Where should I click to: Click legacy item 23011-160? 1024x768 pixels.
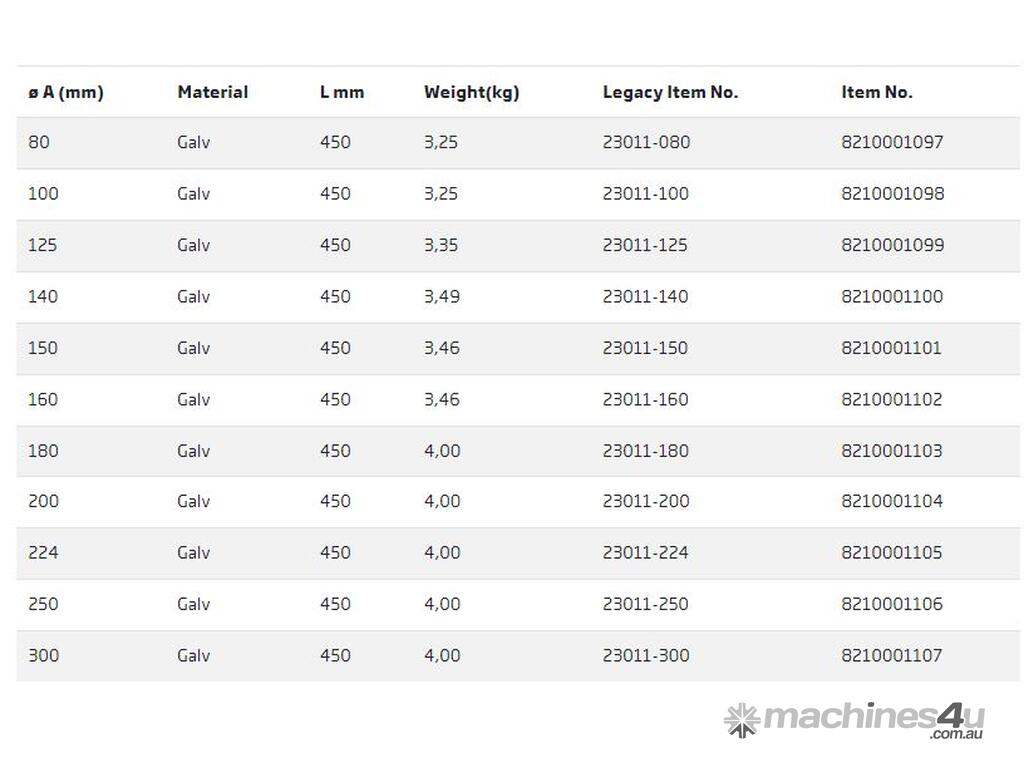point(645,399)
